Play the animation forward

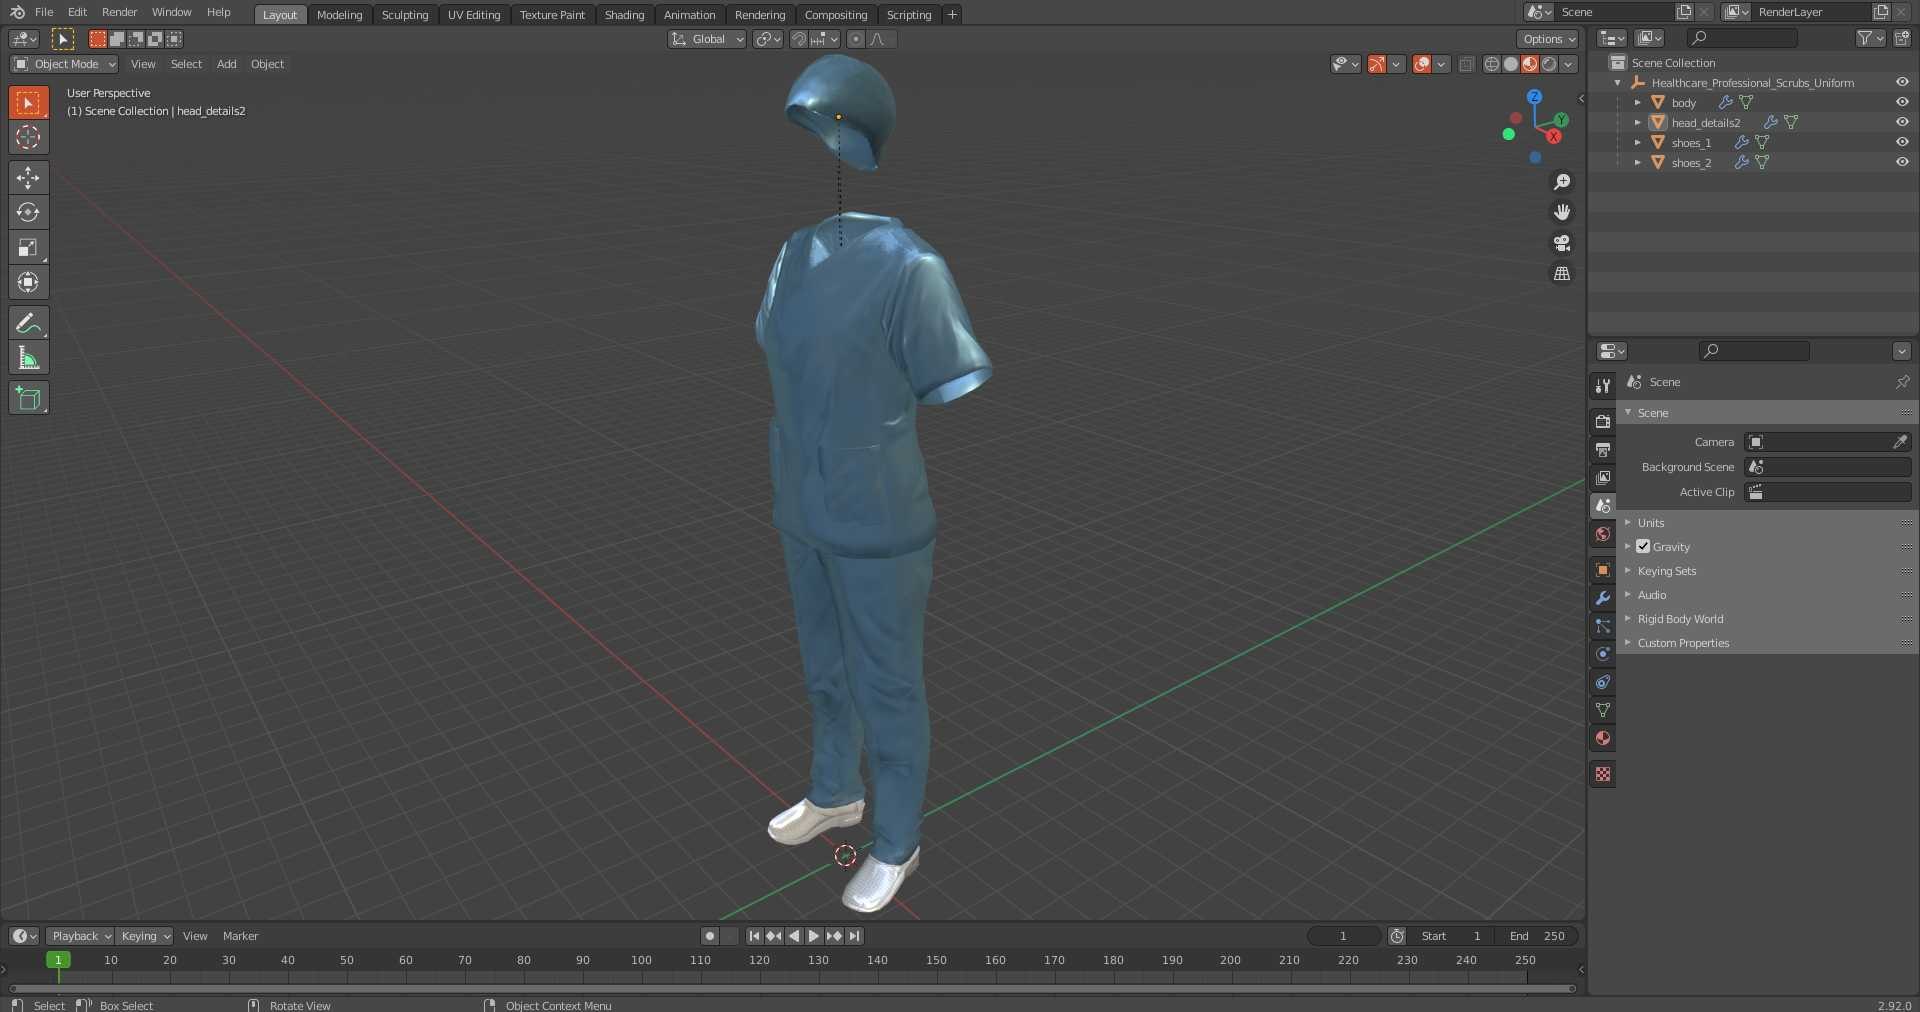[x=814, y=936]
